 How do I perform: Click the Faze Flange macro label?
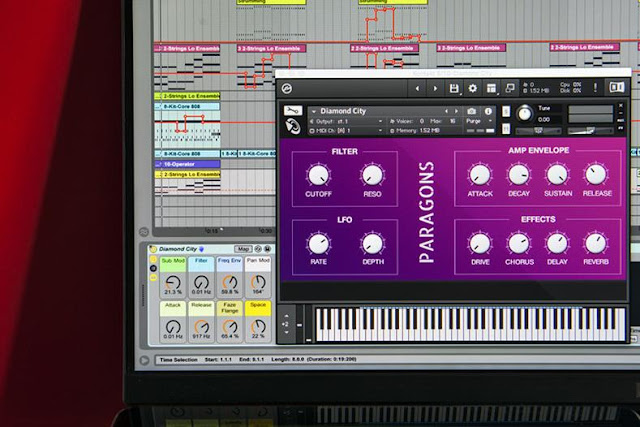point(229,308)
